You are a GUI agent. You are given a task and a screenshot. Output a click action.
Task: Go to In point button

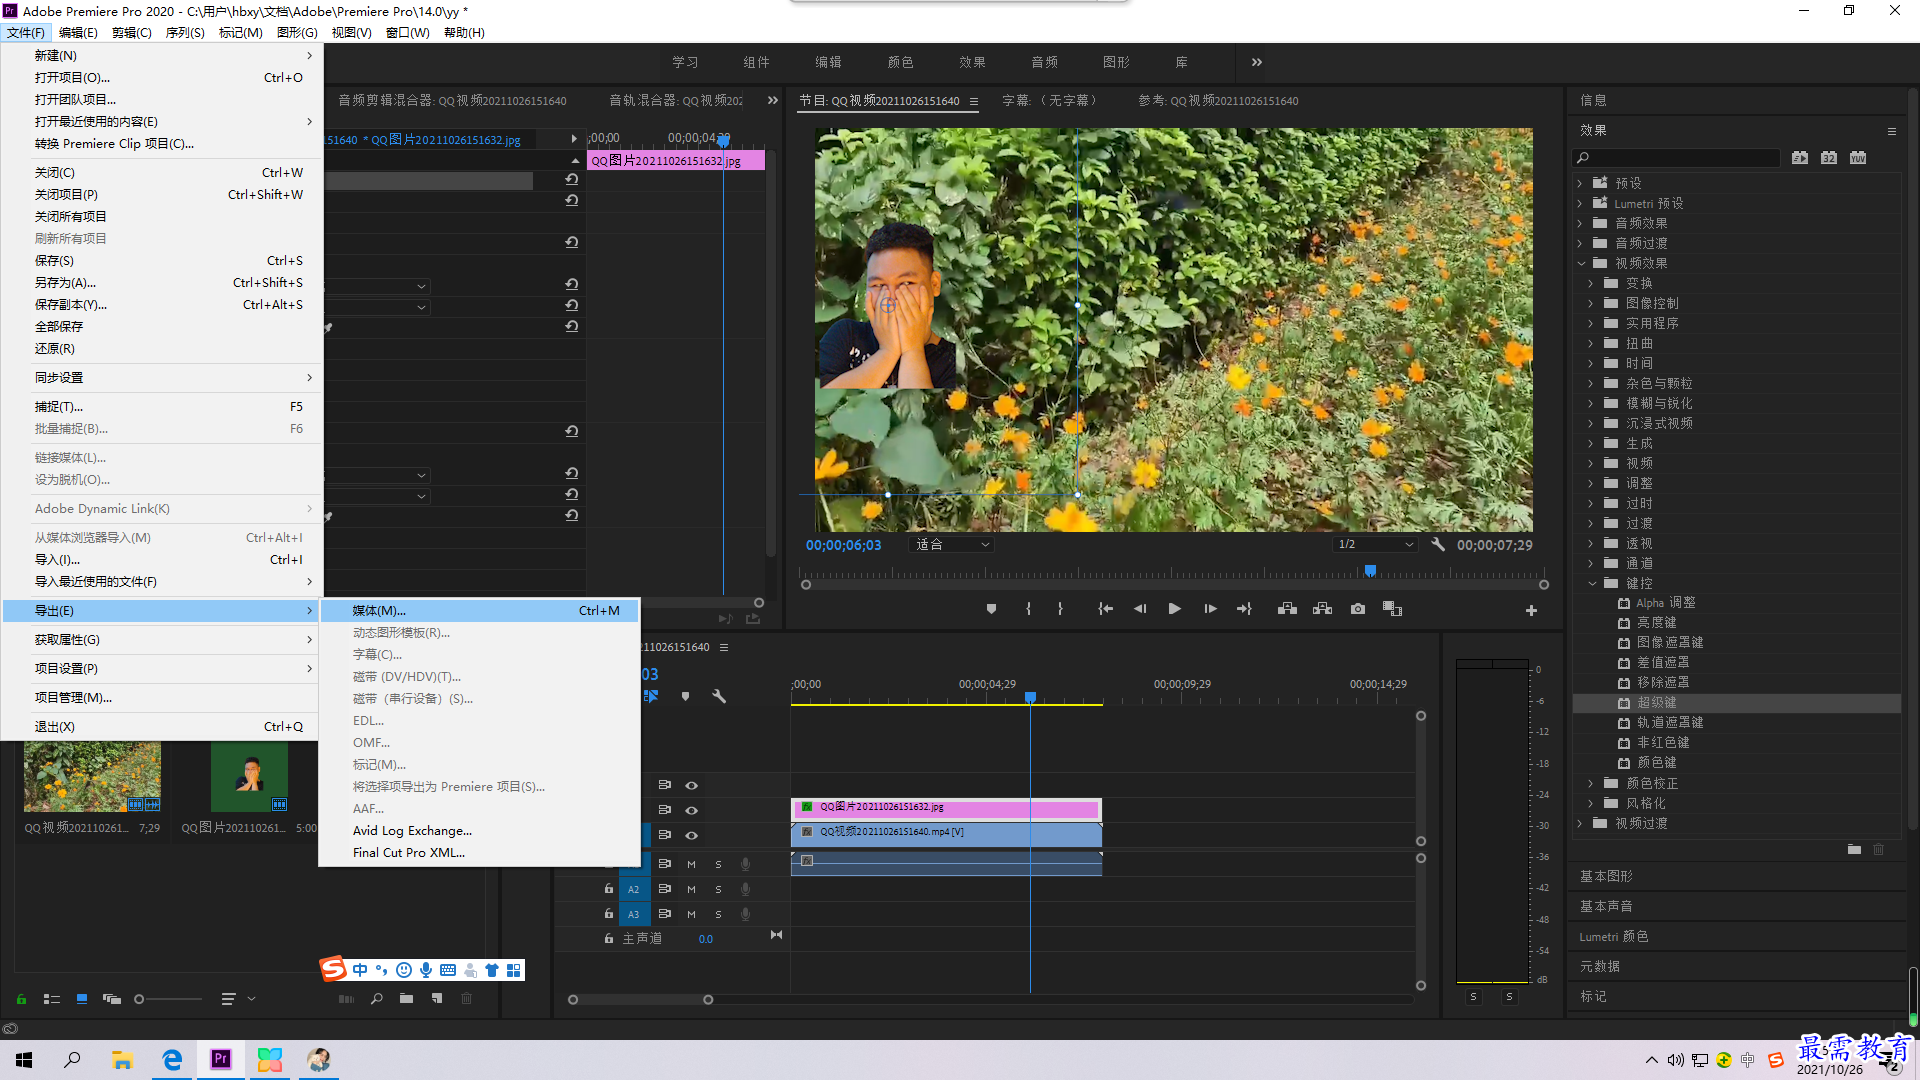(1105, 609)
